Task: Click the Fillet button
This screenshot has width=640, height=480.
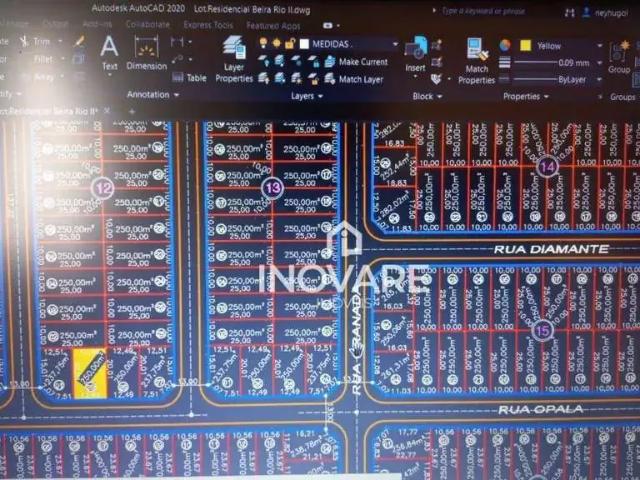Action: point(43,60)
